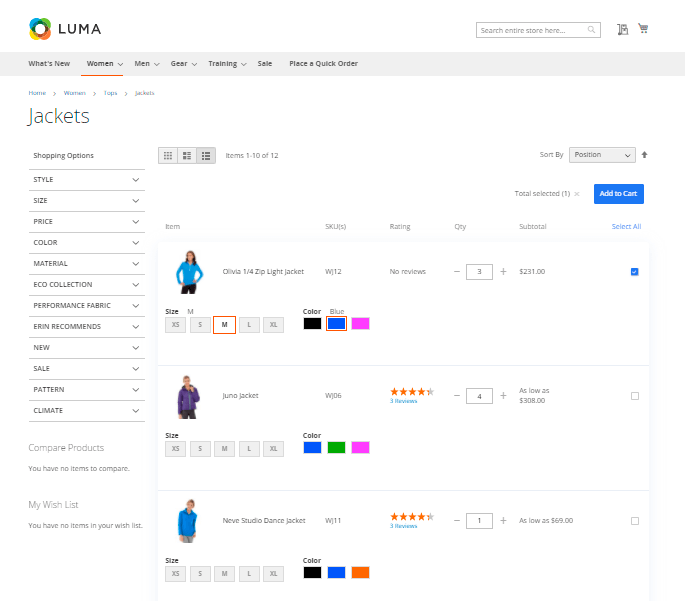Viewport: 685px width, 601px height.
Task: Click the Luma logo
Action: (x=65, y=29)
